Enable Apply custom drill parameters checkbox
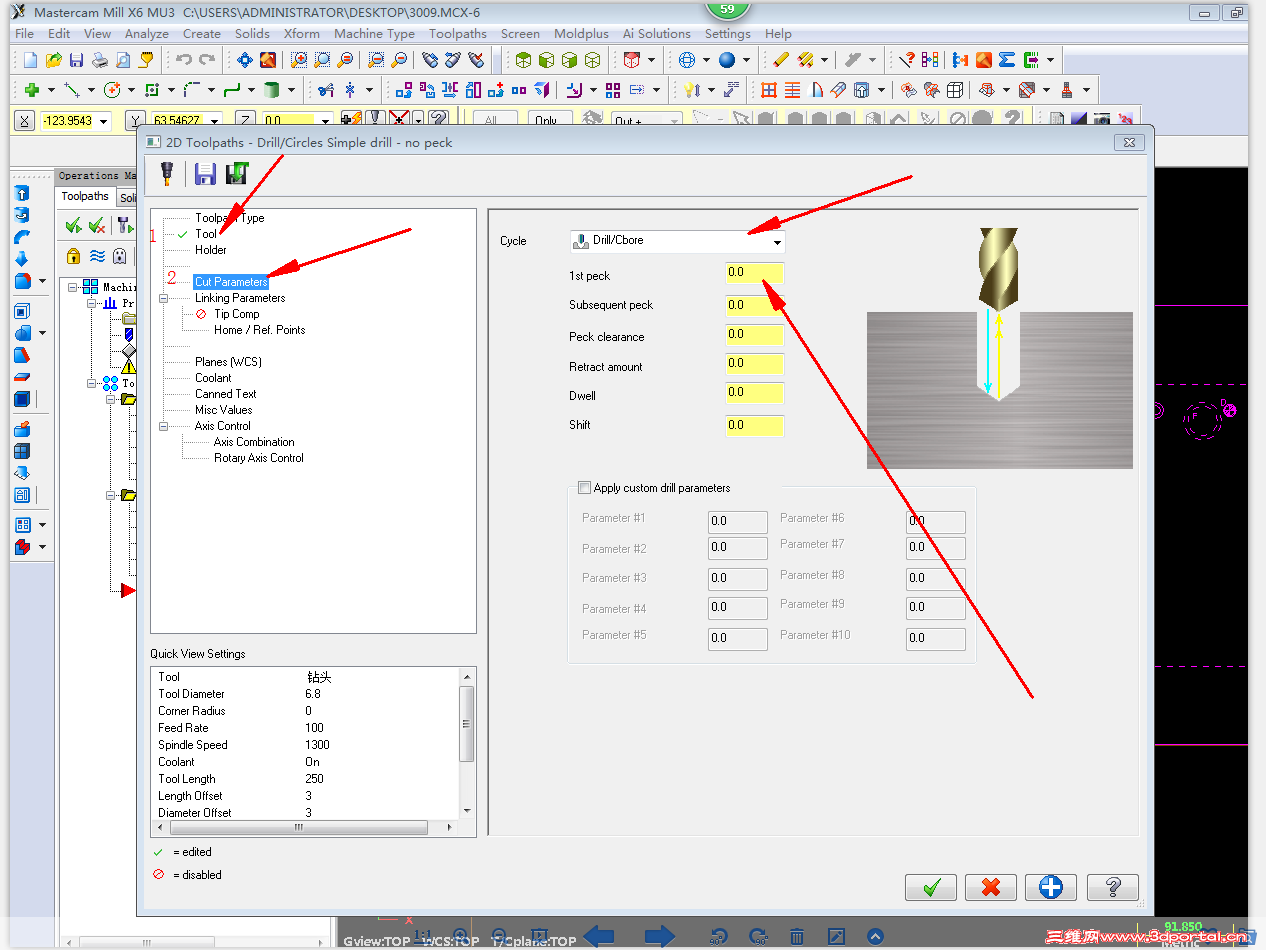This screenshot has height=950, width=1266. 584,488
